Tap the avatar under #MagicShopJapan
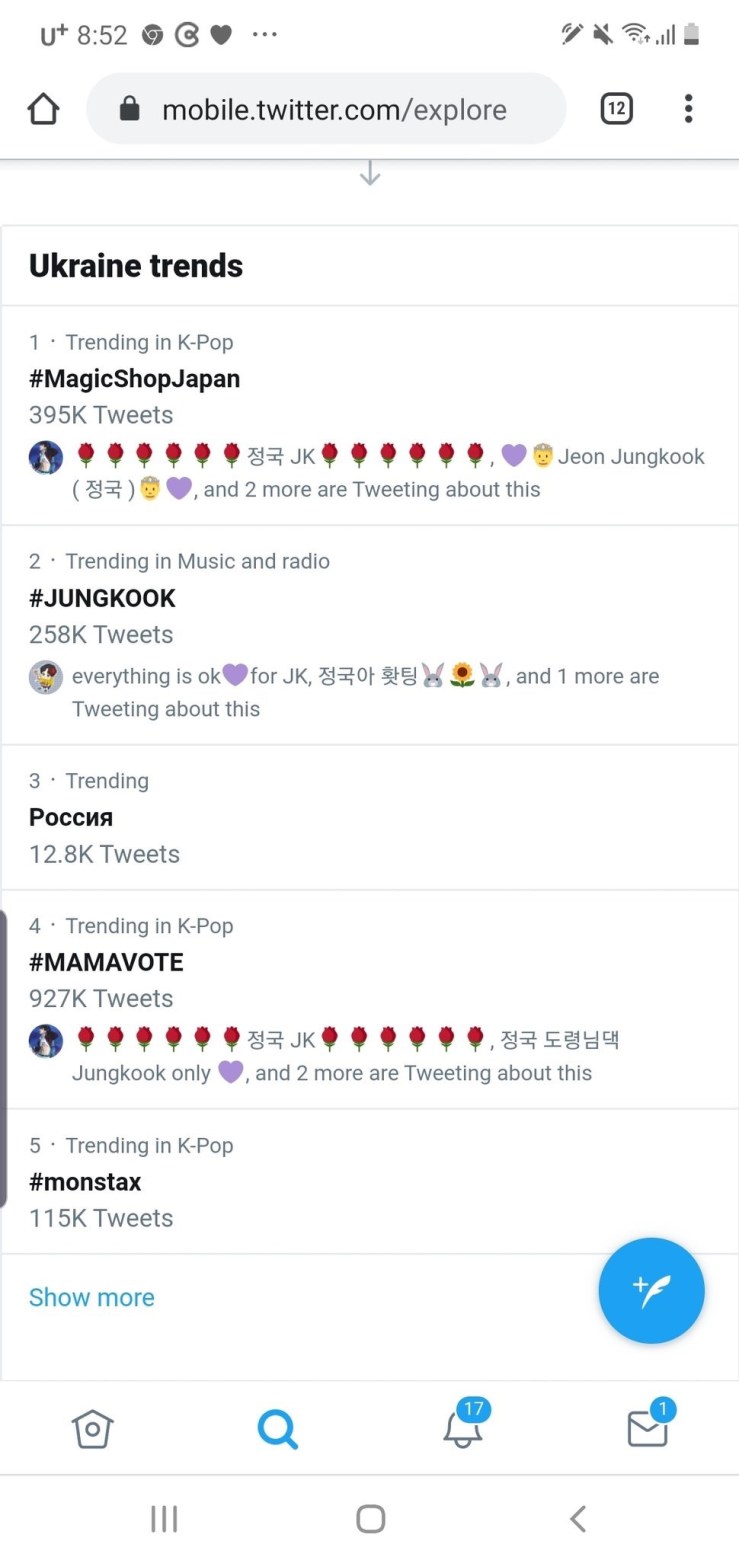Screen dimensions: 739x1560 click(x=46, y=457)
